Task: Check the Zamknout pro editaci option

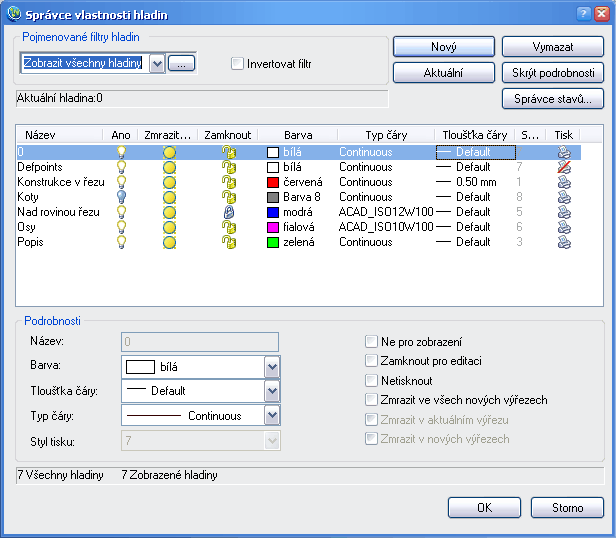Action: coord(372,360)
